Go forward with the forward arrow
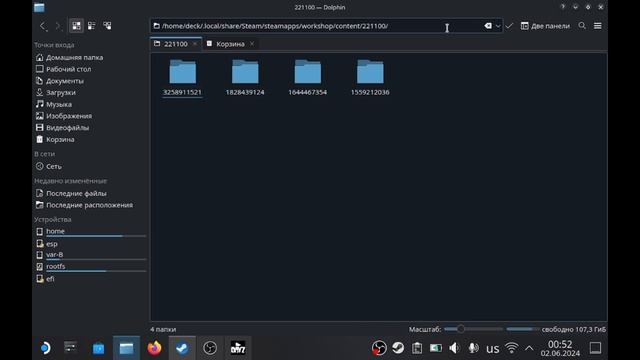640x360 pixels. point(58,26)
